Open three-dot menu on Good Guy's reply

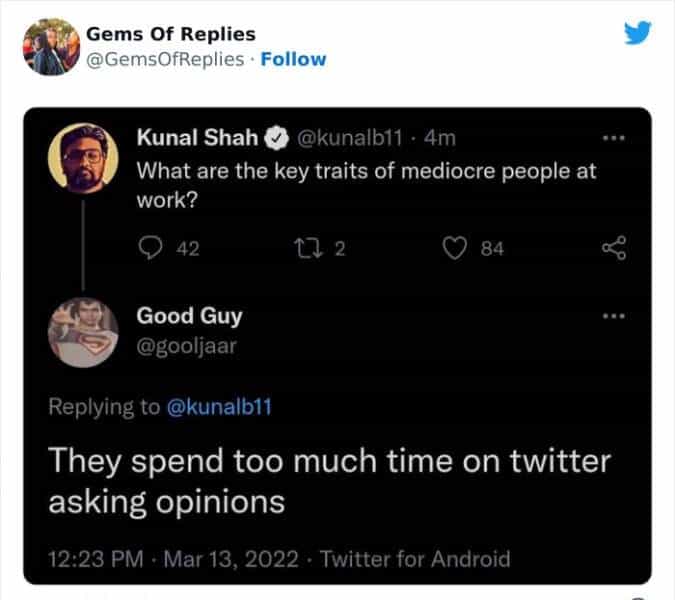coord(613,317)
